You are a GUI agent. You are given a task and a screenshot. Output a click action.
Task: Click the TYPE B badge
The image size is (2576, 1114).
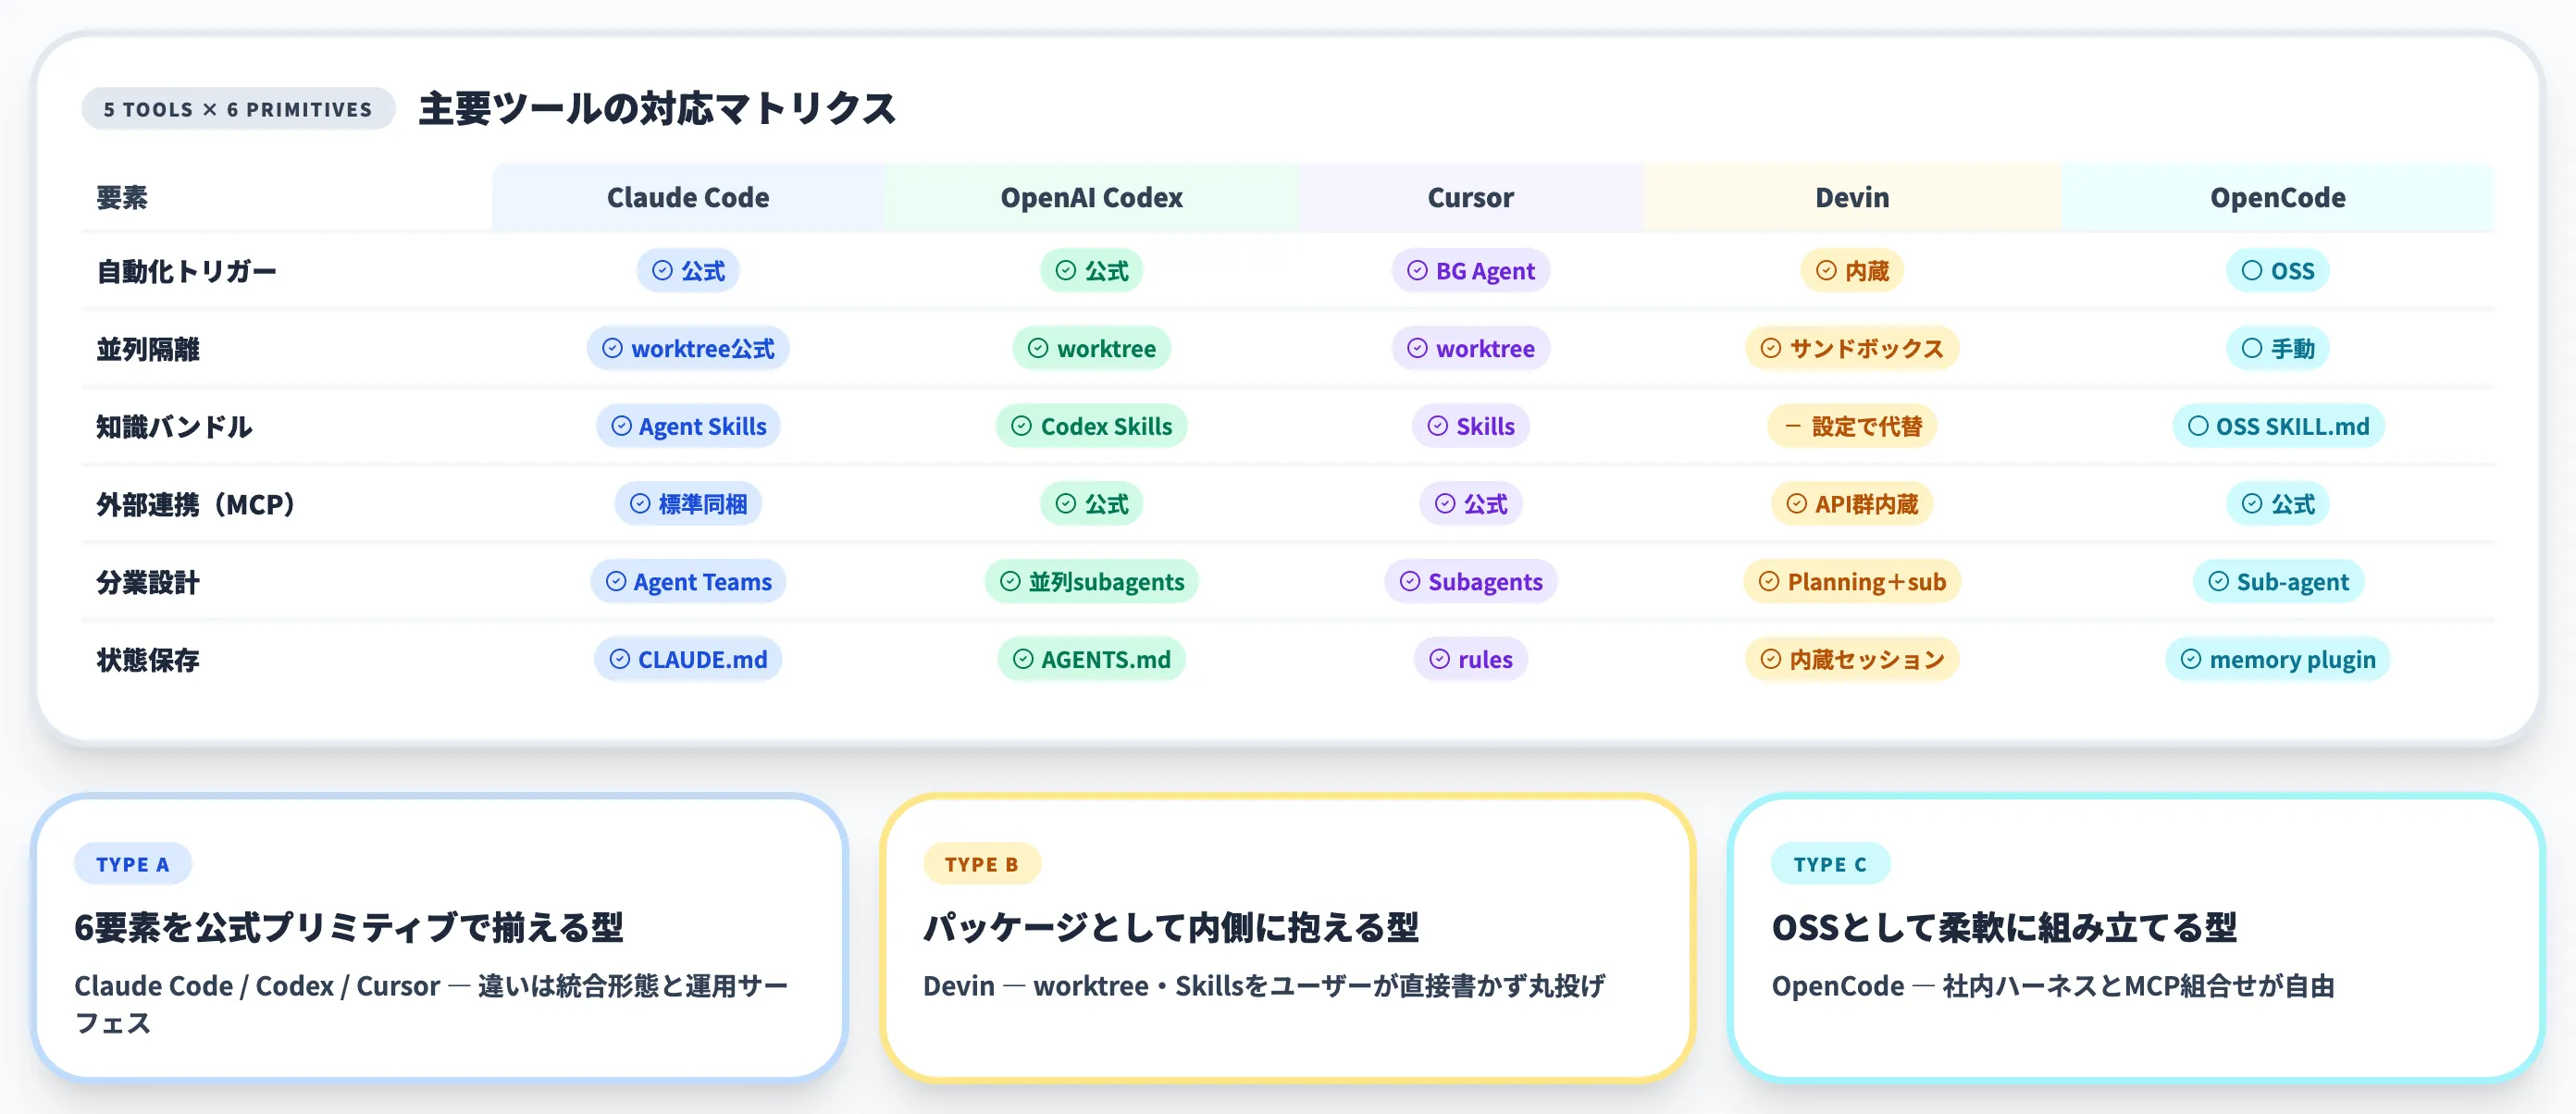(x=981, y=864)
